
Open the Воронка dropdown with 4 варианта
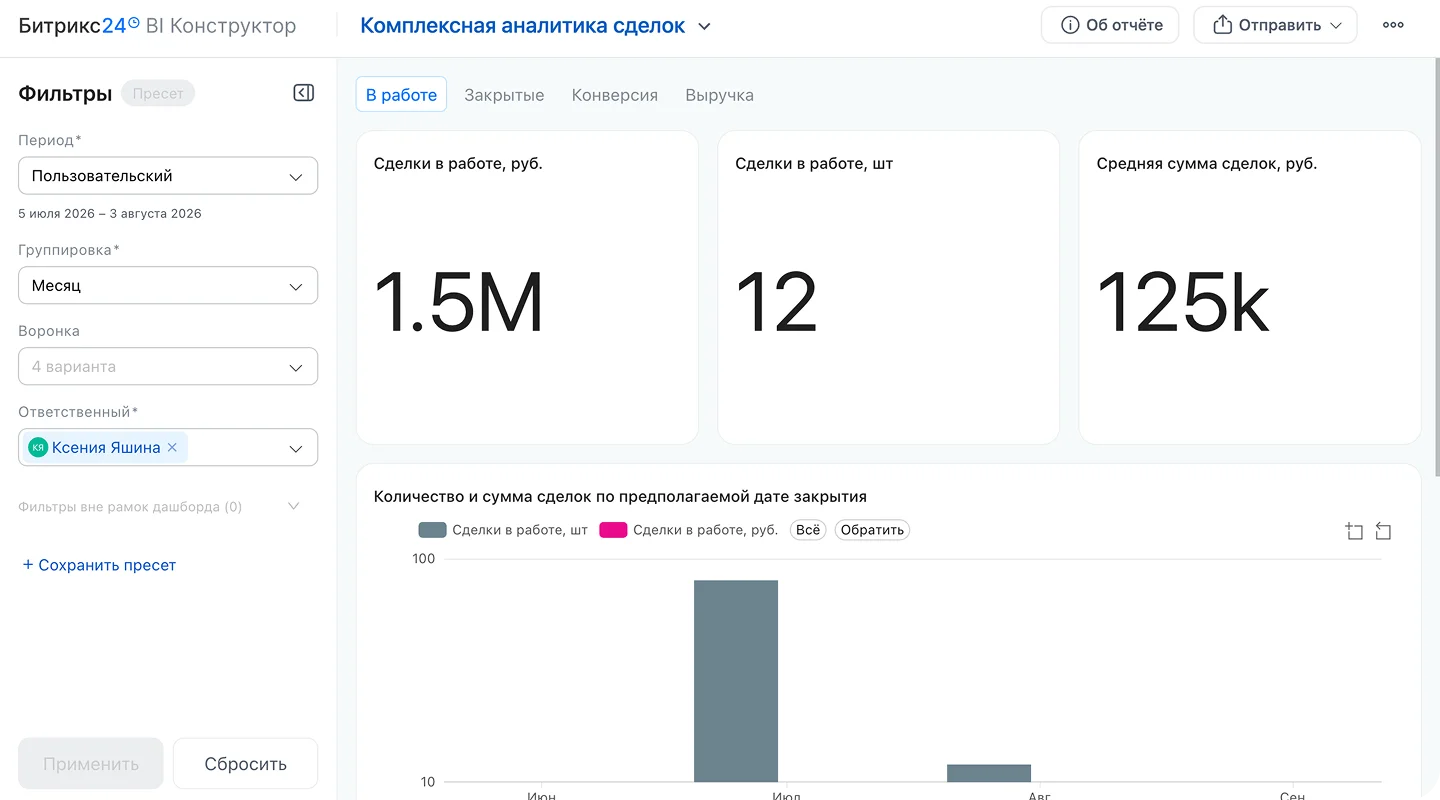[x=168, y=367]
